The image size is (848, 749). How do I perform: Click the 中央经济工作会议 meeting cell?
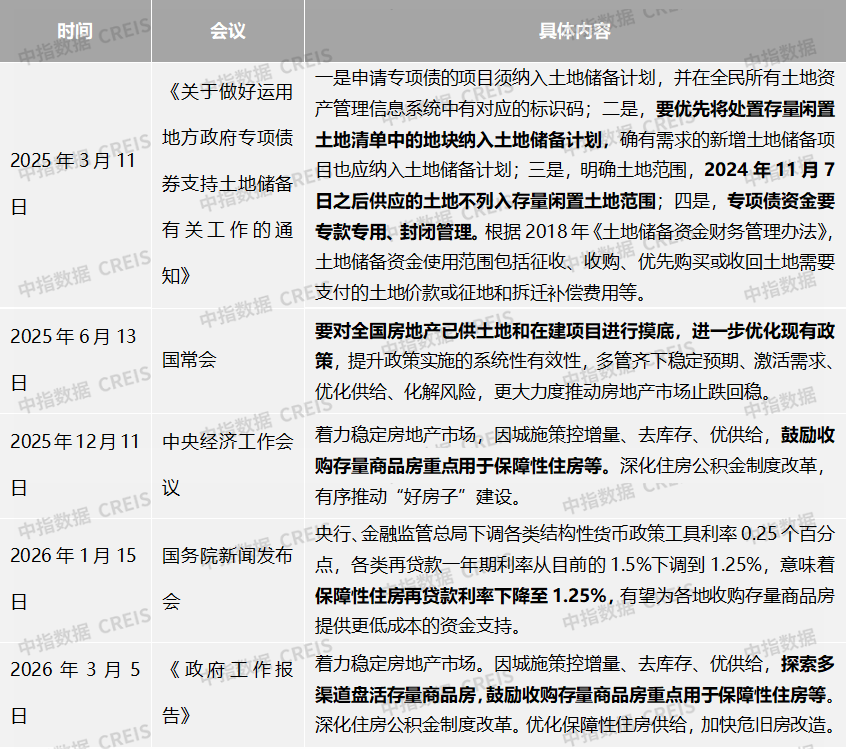pyautogui.click(x=228, y=465)
